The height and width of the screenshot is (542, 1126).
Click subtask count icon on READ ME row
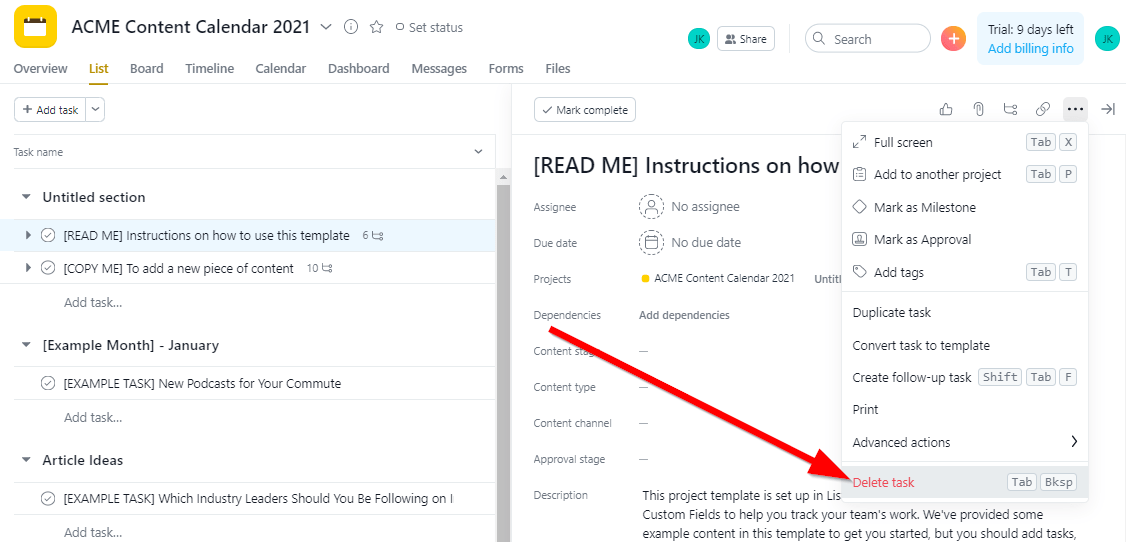coord(378,235)
